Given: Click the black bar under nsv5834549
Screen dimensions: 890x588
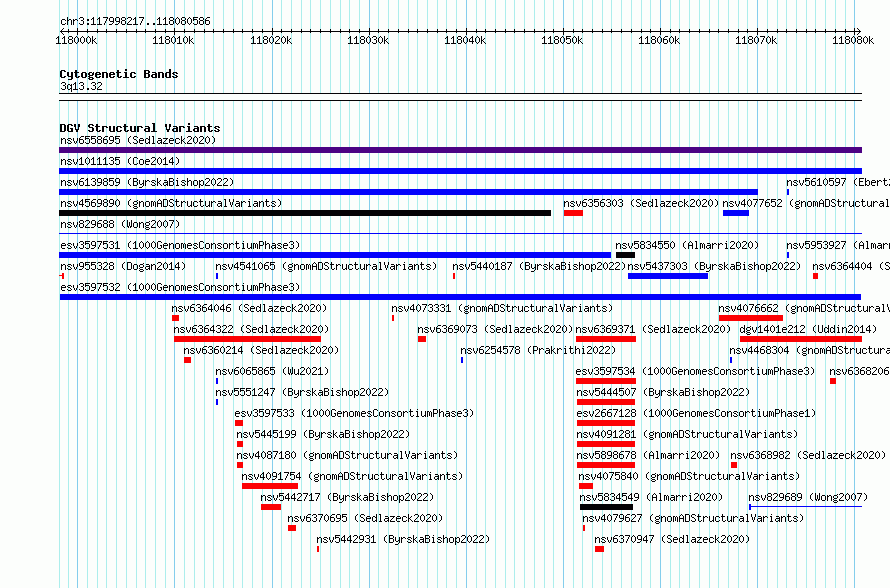Looking at the screenshot, I should click(606, 507).
